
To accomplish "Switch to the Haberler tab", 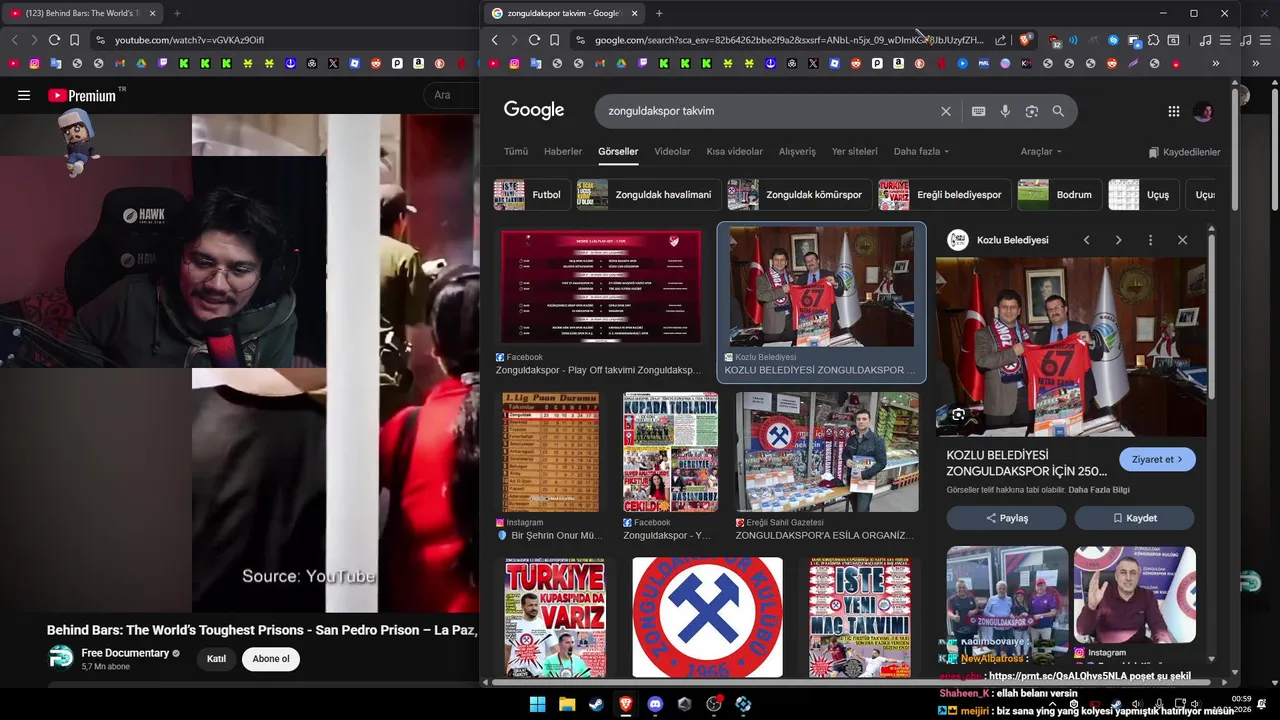I will (x=563, y=151).
